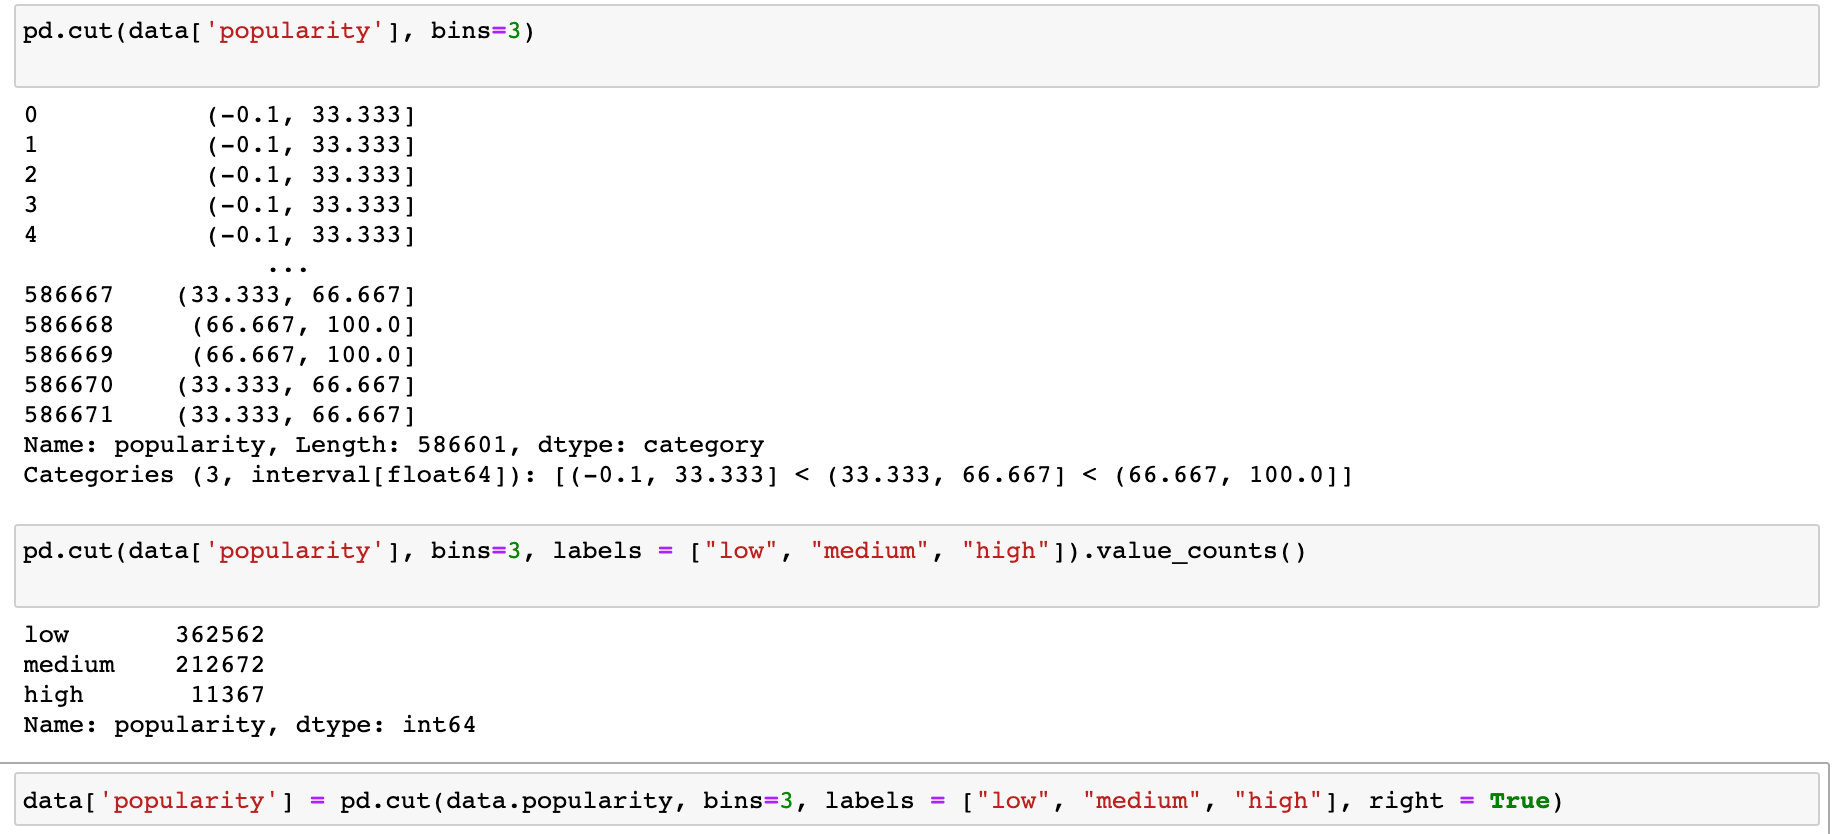The image size is (1832, 834).
Task: Click the Categories interval summary line
Action: pyautogui.click(x=688, y=475)
